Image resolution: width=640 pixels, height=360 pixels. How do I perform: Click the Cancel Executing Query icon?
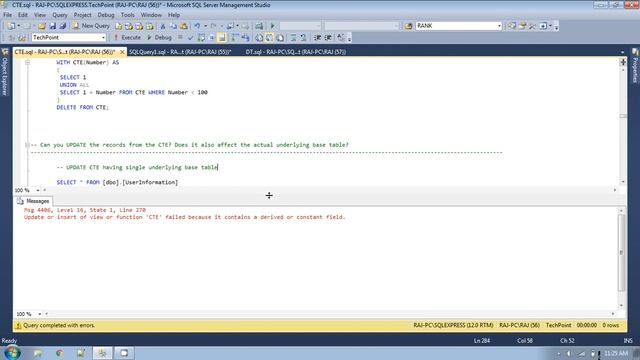(180, 38)
